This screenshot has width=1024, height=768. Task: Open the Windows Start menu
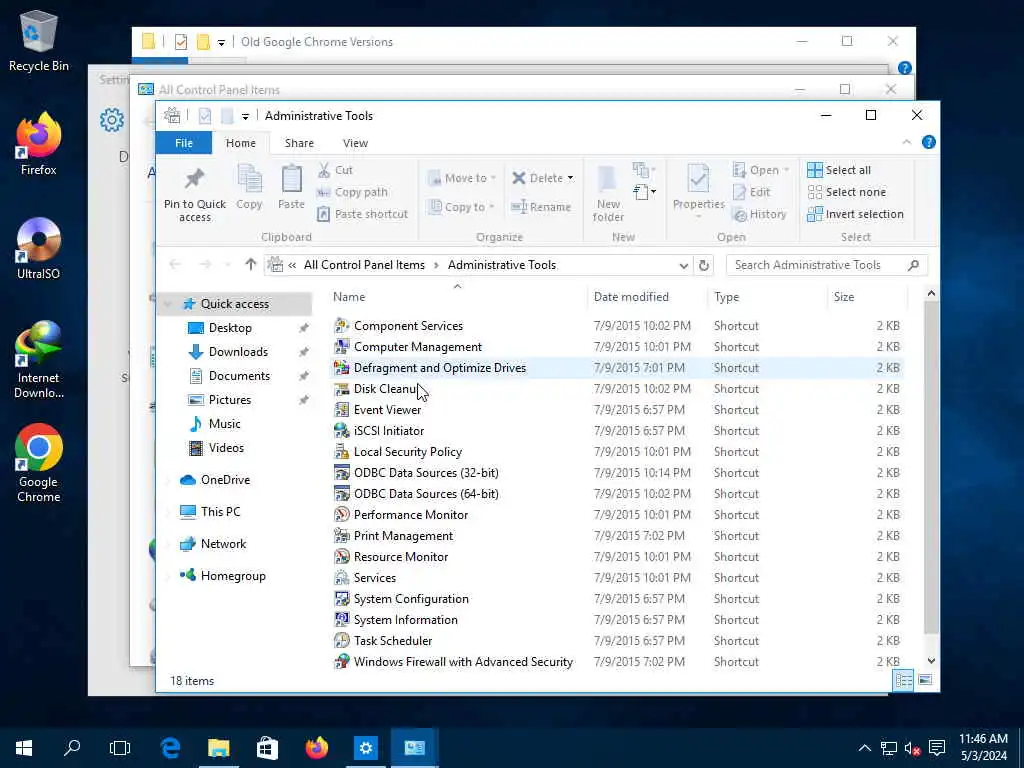point(24,748)
